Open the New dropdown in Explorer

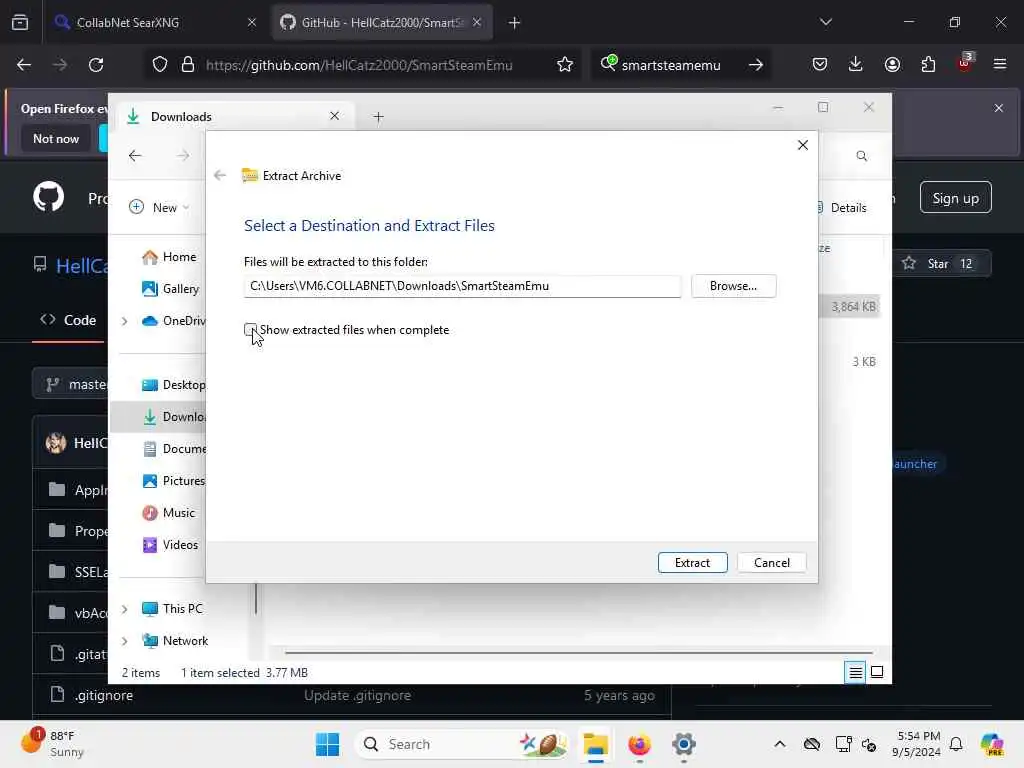click(159, 207)
